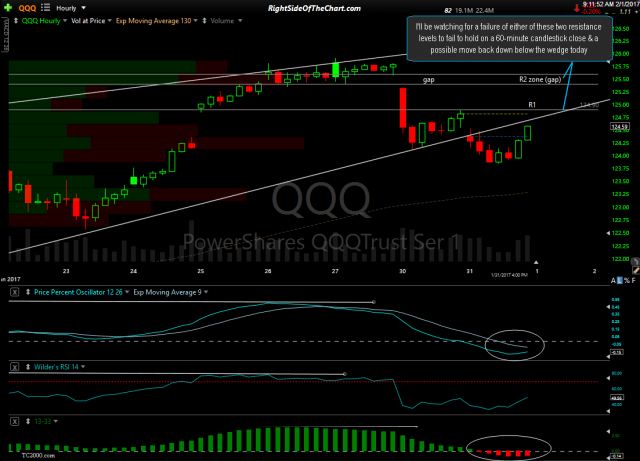
Task: Select the R1 resistance line label
Action: 532,105
